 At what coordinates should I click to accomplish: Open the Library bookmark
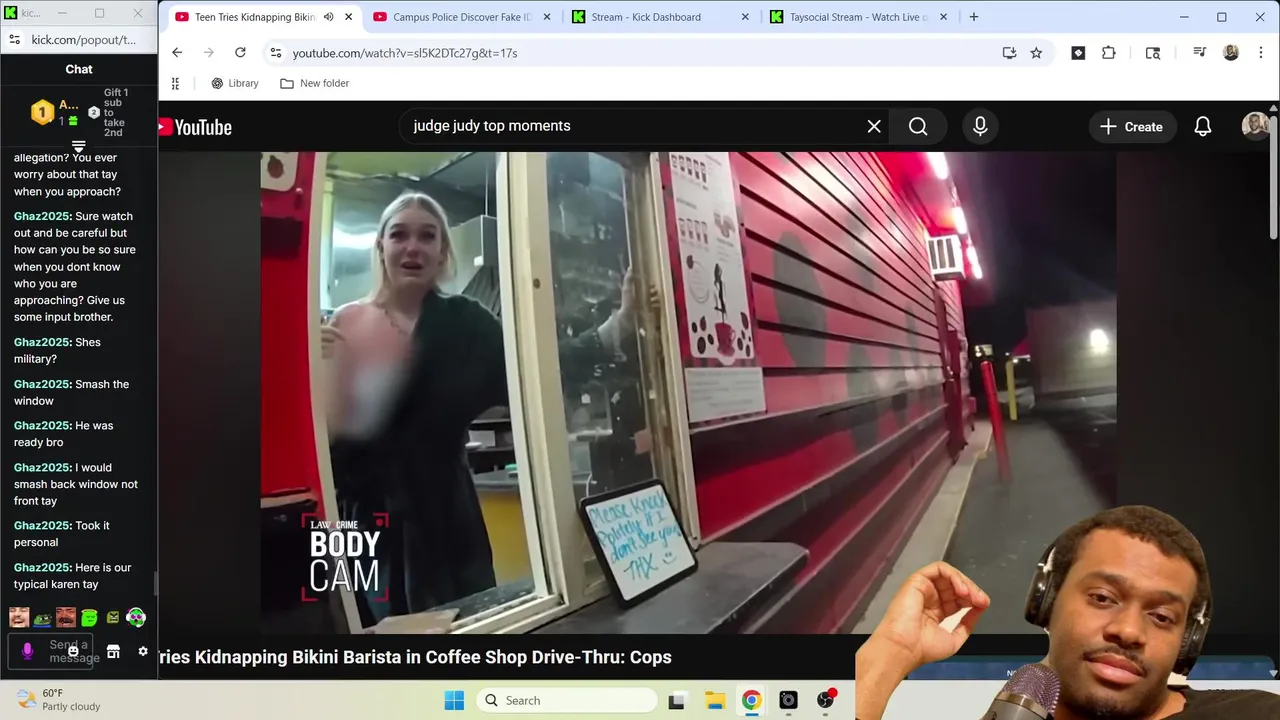pos(235,83)
